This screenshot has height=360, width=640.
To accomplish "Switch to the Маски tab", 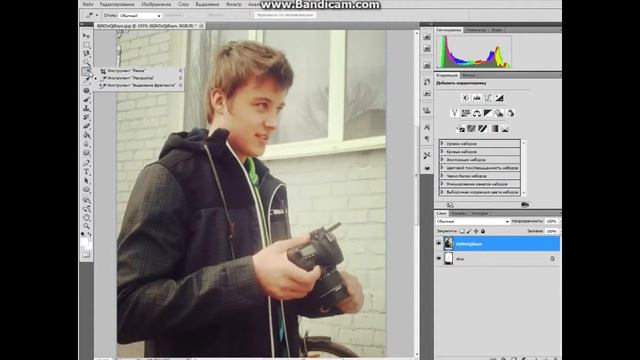I will pos(468,76).
